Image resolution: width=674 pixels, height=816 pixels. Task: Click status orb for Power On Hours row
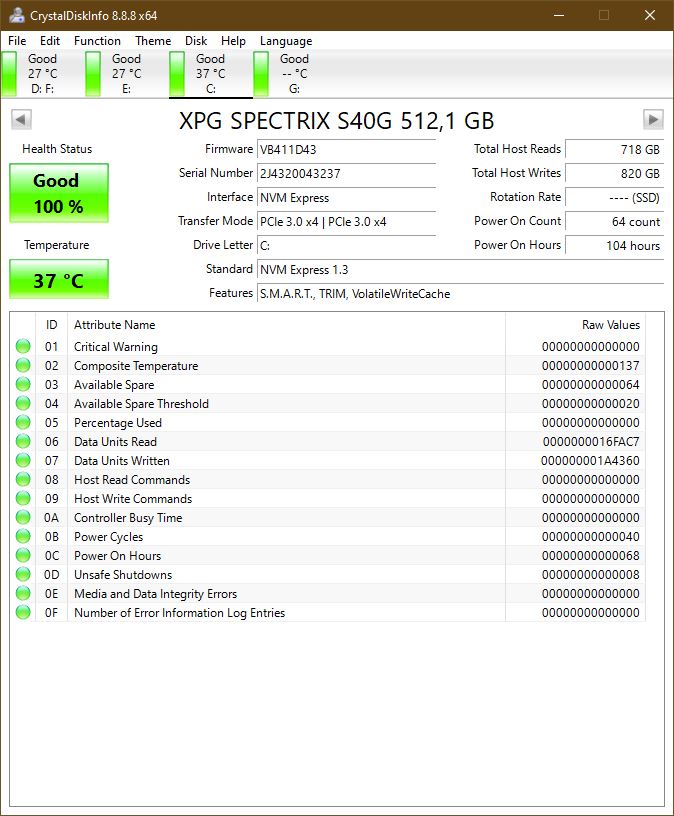[x=23, y=555]
